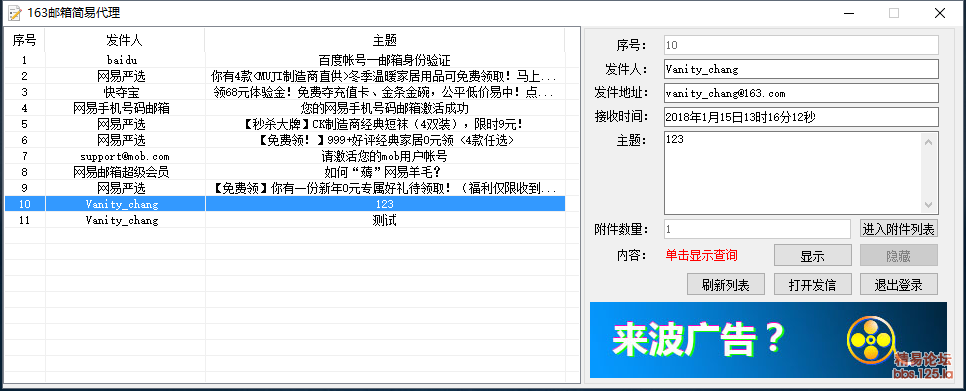Open the 打开发信 compose window

coord(813,284)
